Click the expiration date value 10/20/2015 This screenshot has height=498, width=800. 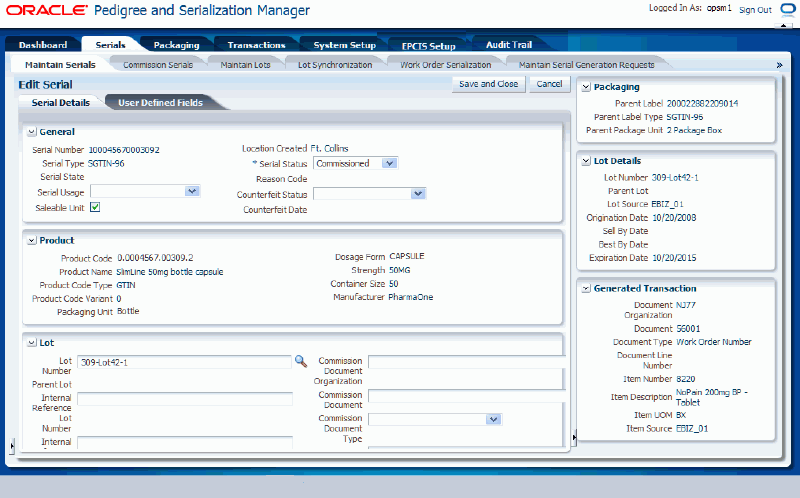674,258
